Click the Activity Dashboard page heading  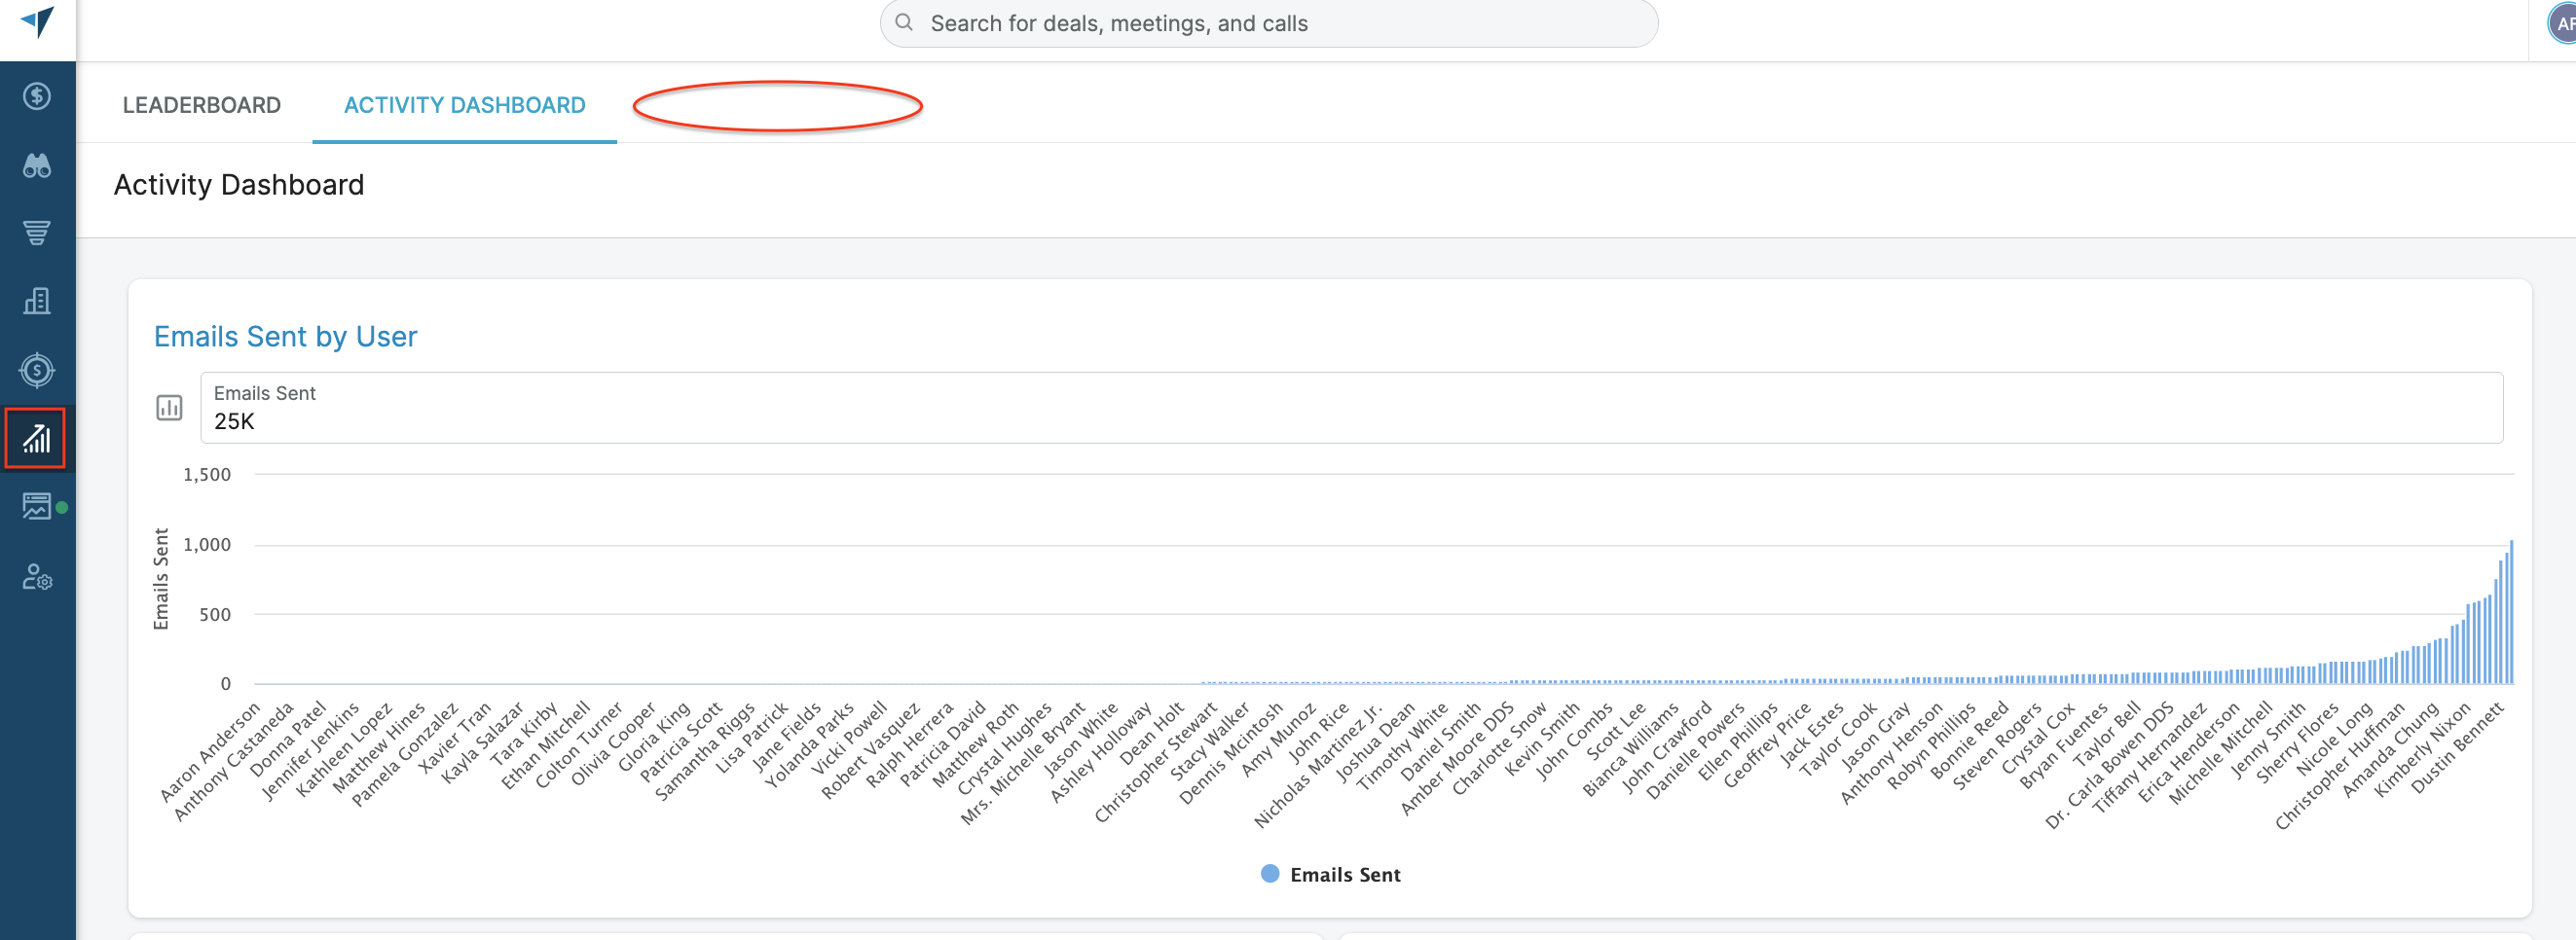(238, 185)
